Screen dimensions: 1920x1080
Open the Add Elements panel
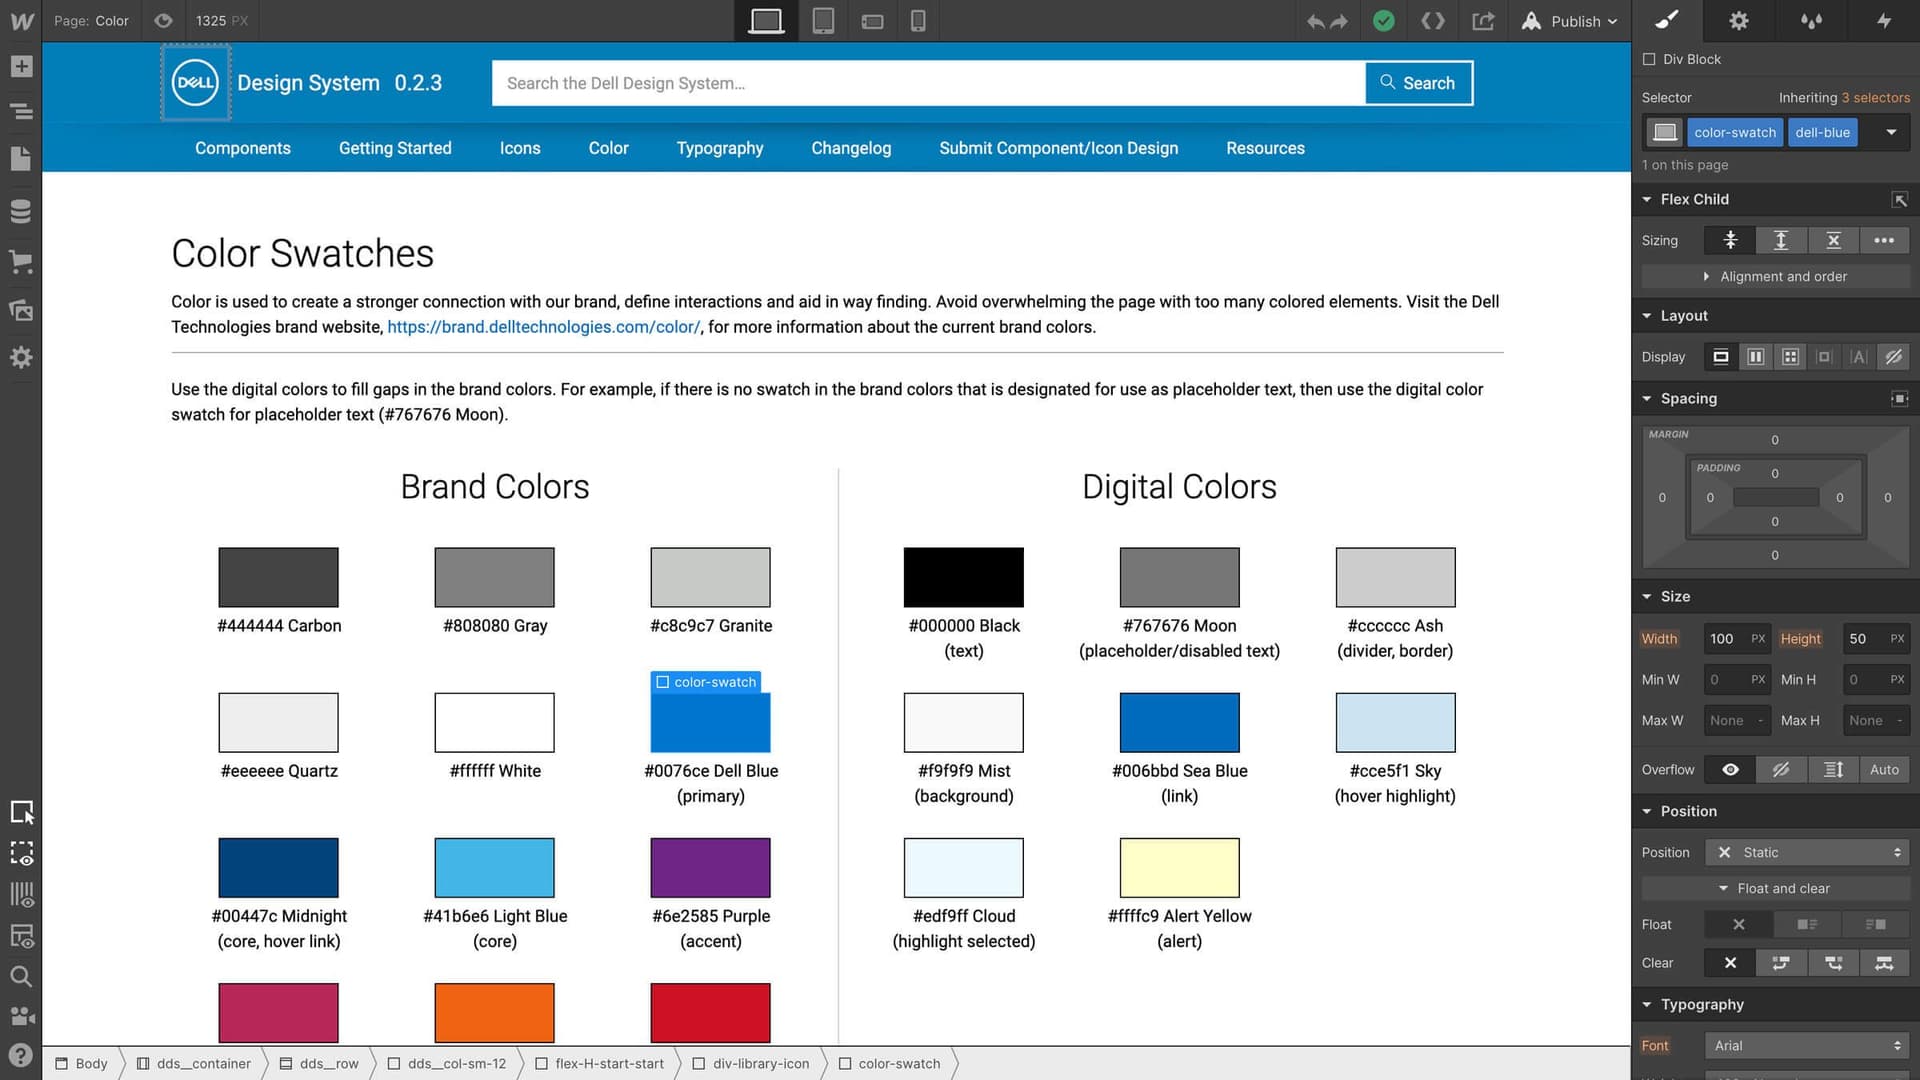coord(21,66)
